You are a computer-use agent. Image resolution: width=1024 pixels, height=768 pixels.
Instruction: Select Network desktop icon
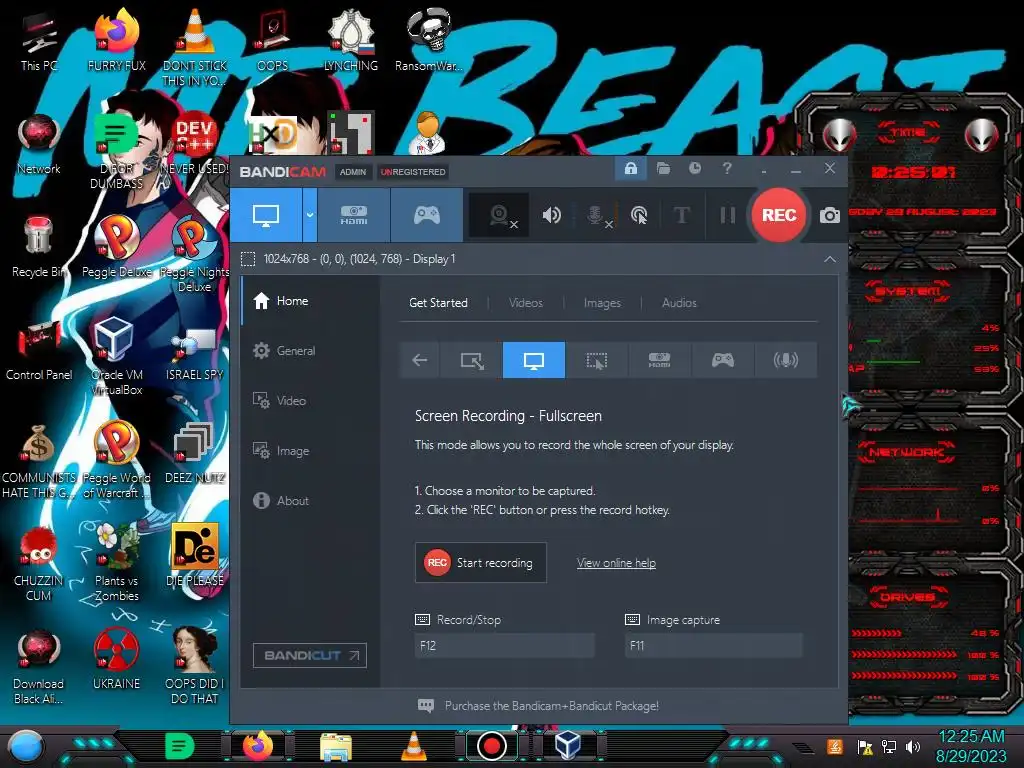click(39, 145)
